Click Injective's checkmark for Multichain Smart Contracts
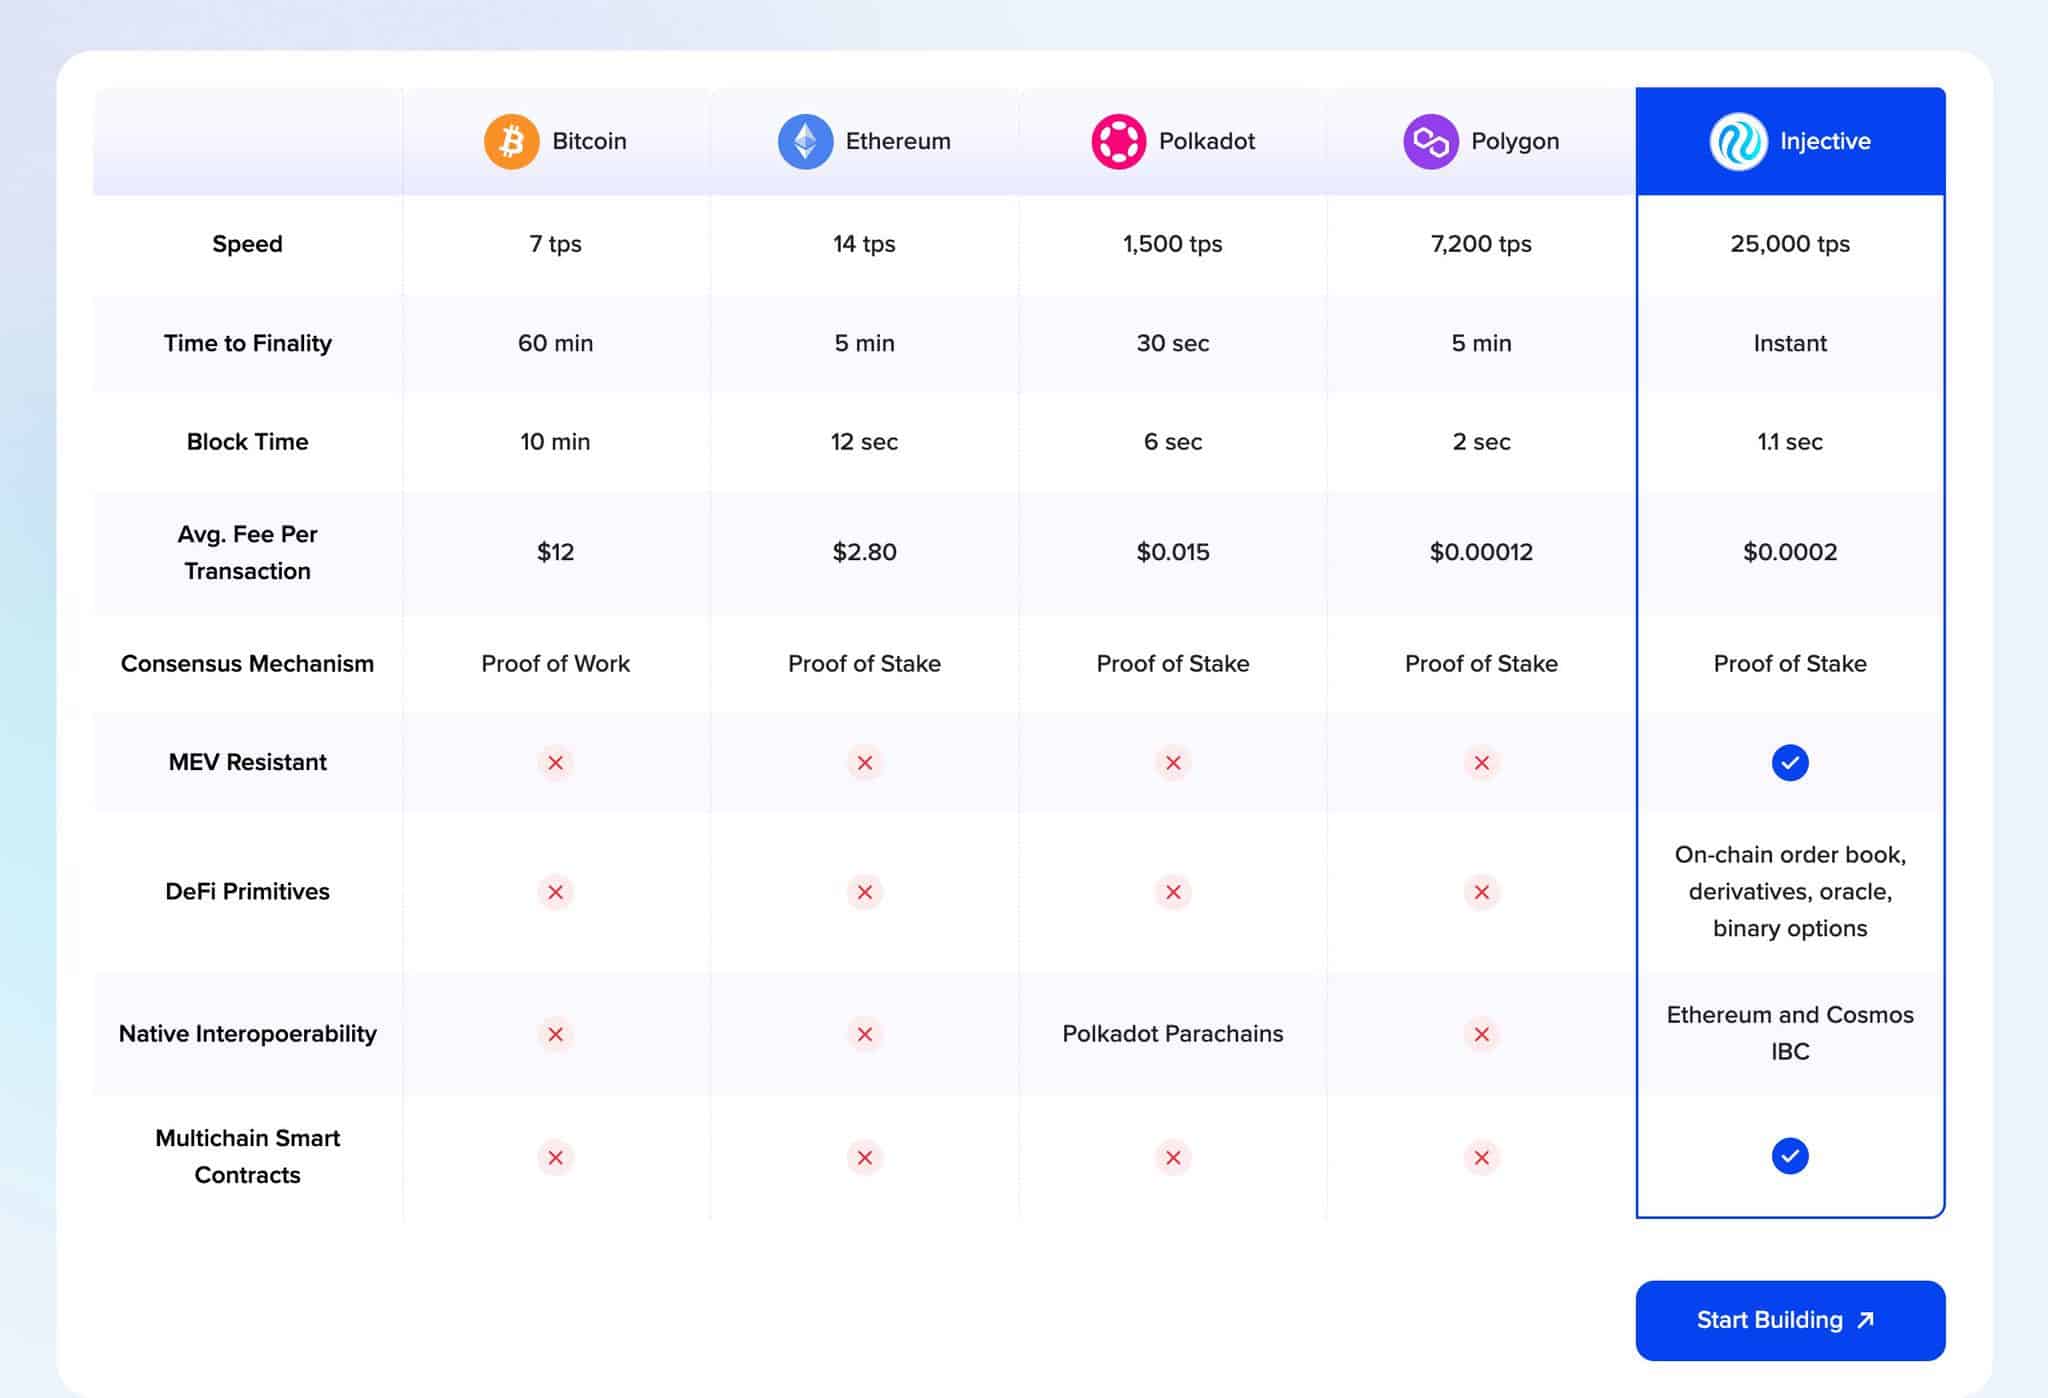Image resolution: width=2048 pixels, height=1398 pixels. 1789,1156
